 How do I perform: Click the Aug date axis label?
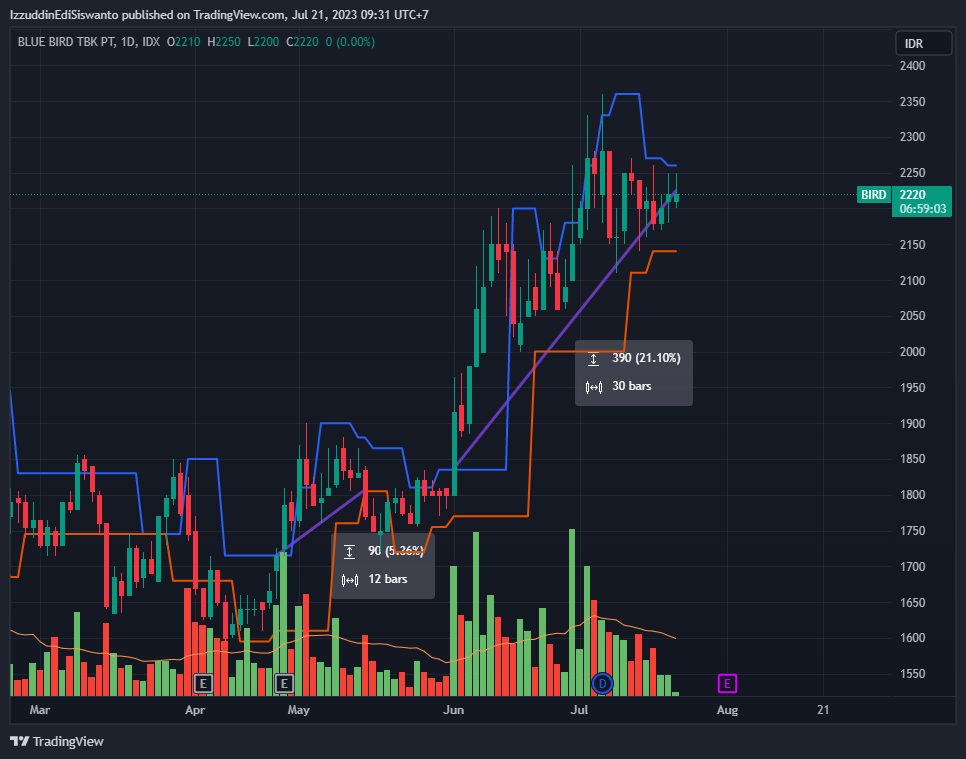tap(727, 710)
